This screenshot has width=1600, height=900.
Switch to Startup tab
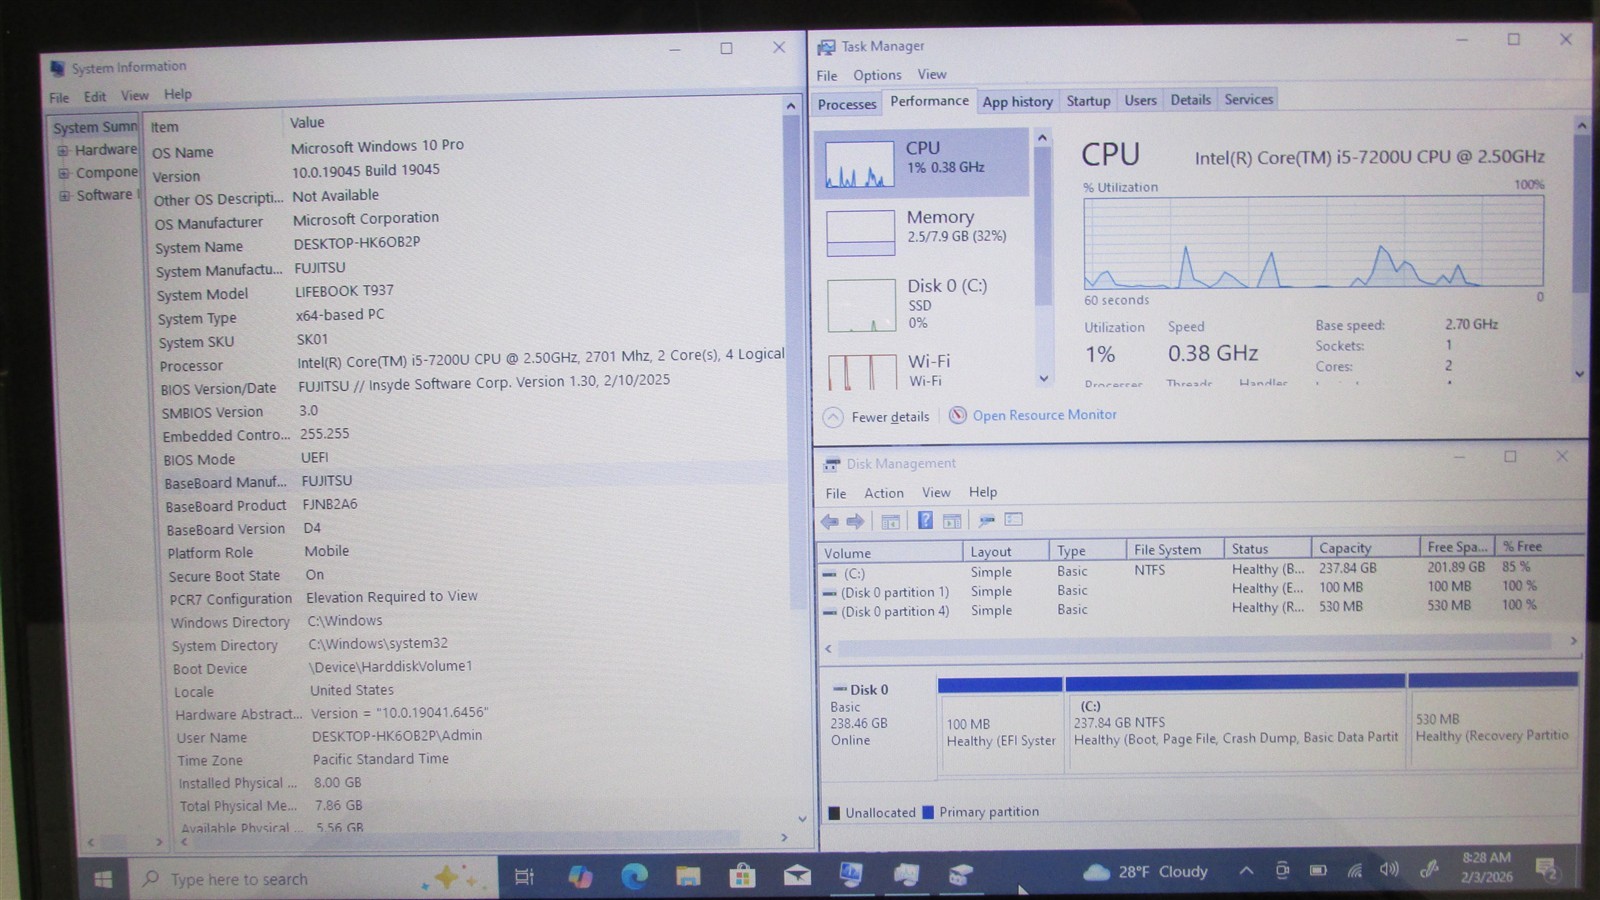point(1088,101)
